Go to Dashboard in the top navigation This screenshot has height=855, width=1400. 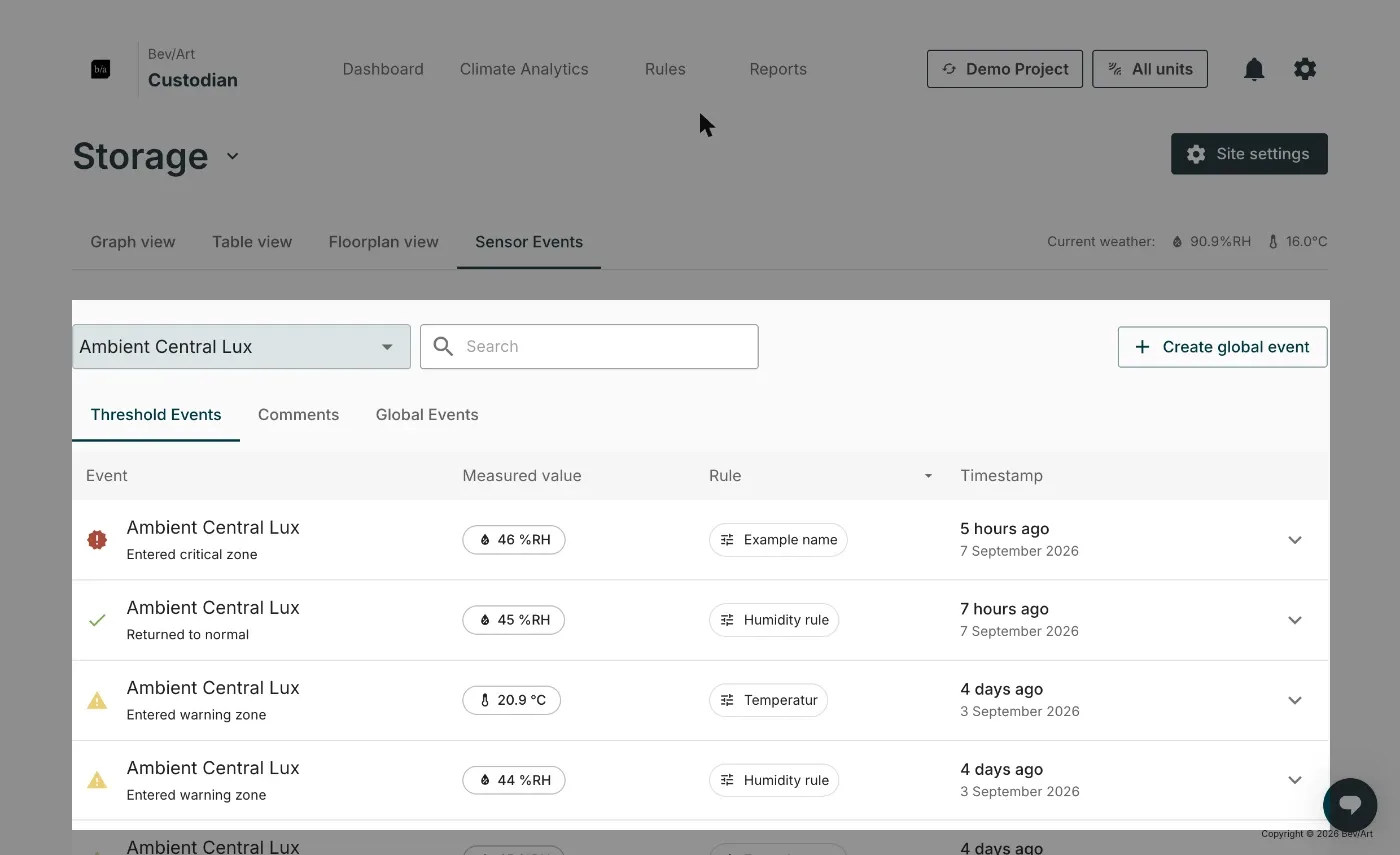pos(383,69)
